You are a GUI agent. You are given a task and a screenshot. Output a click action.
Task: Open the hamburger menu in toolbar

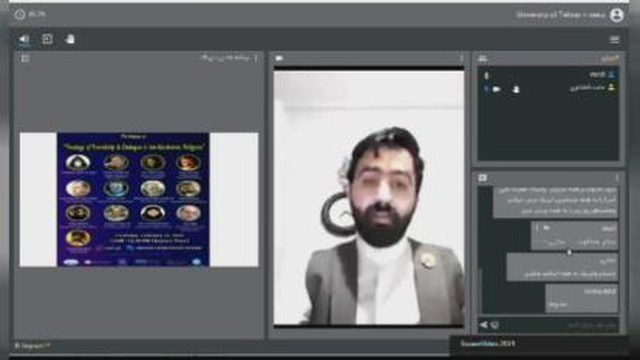click(x=614, y=40)
